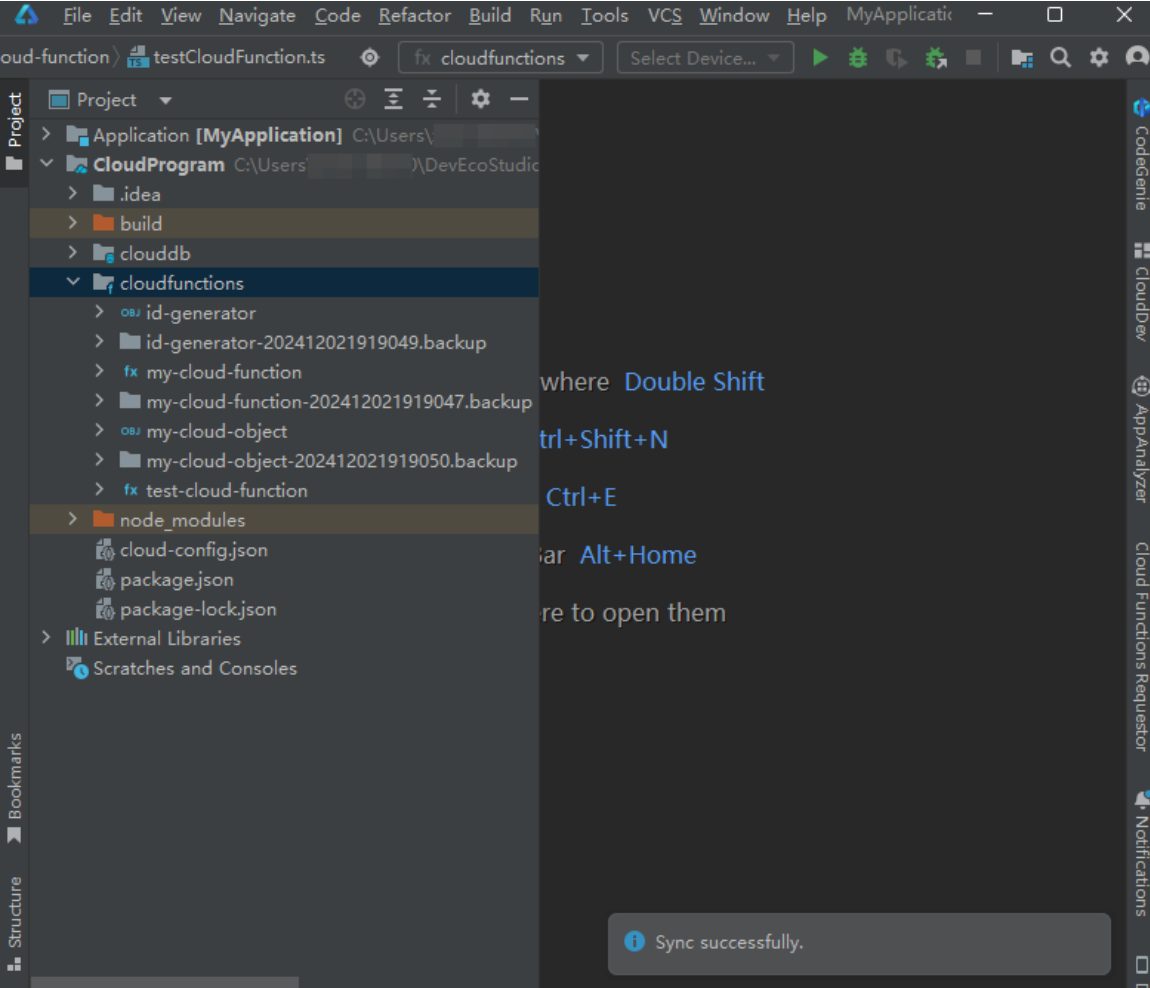Toggle the CodeGenie side panel
Image resolution: width=1150 pixels, height=988 pixels.
1140,154
